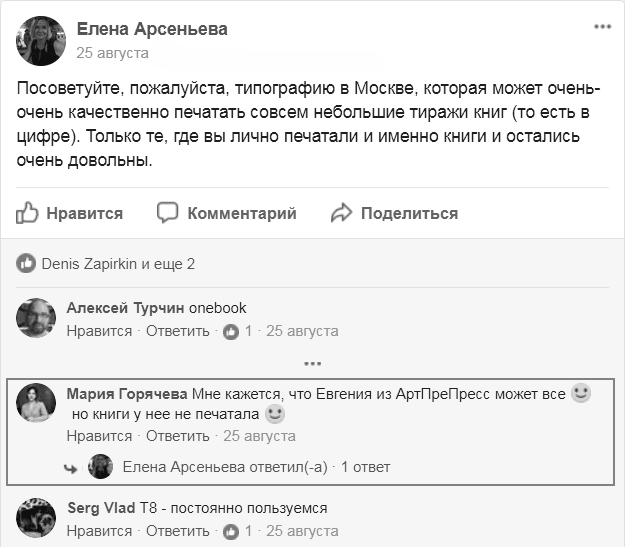Click the thumbs-up Like icon under the post
The height and width of the screenshot is (547, 625).
[x=27, y=212]
